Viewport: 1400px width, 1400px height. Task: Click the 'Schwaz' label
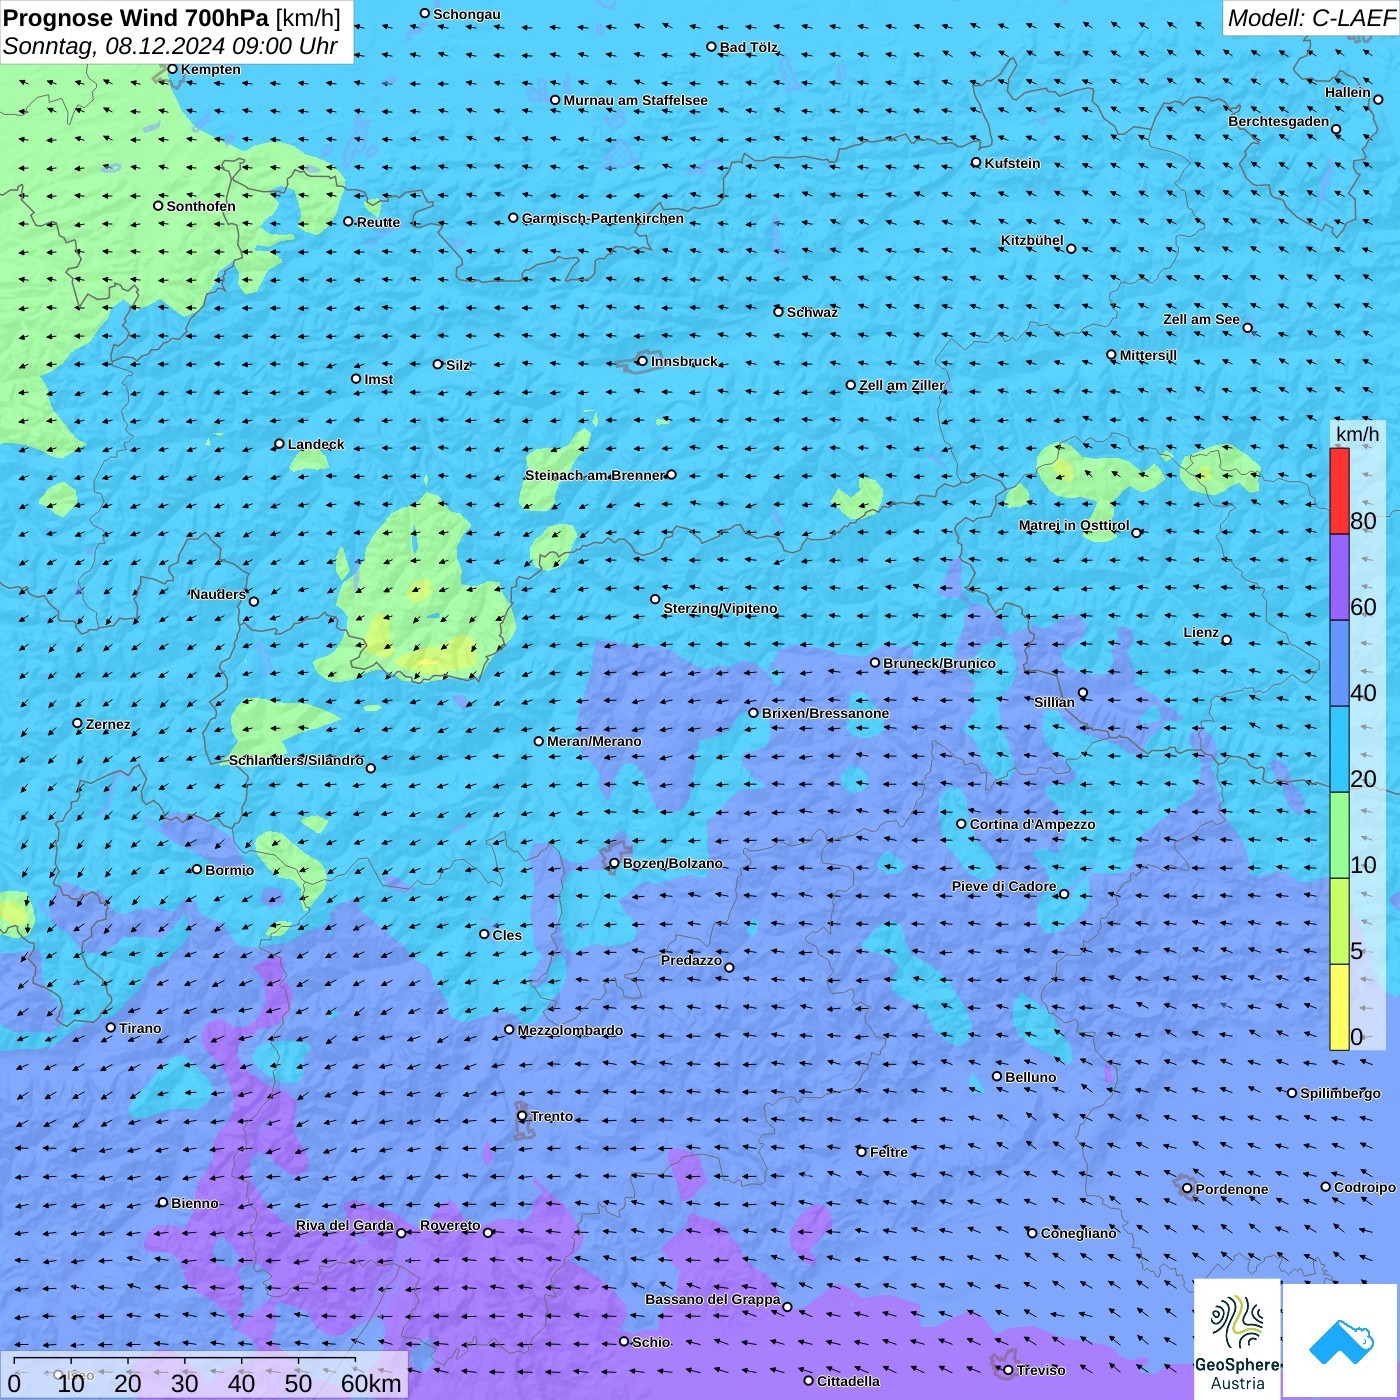(812, 312)
